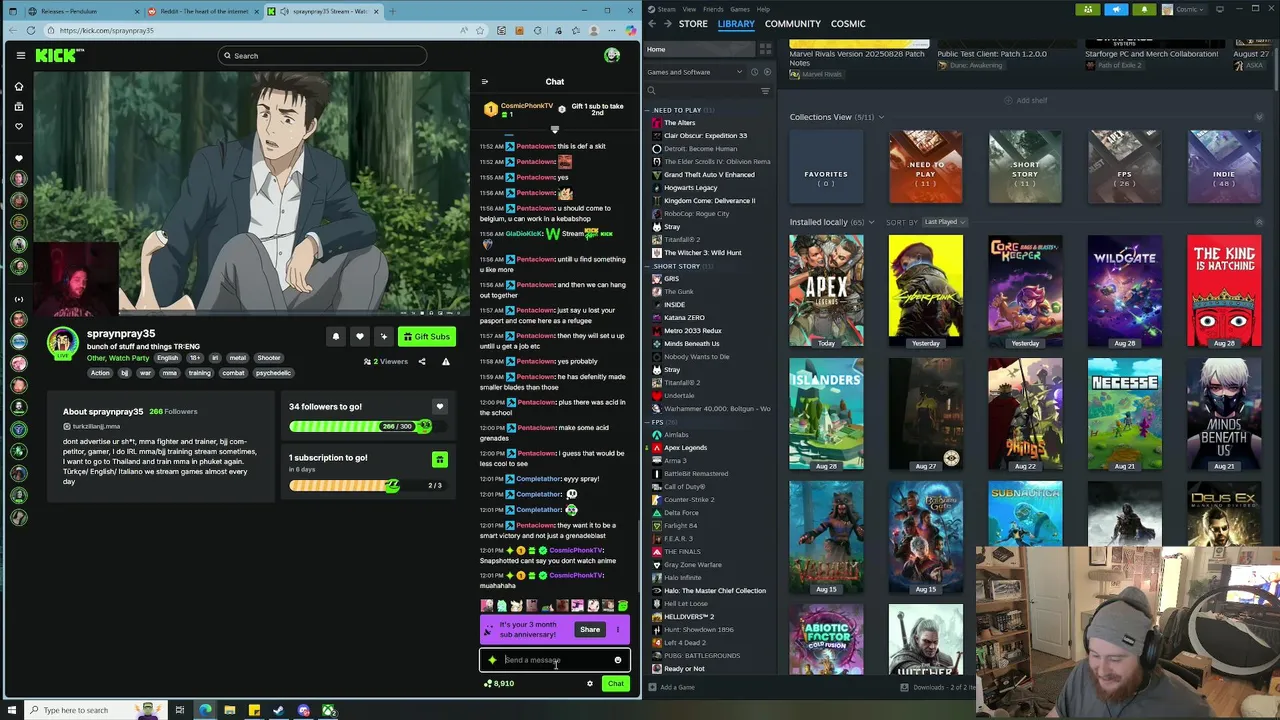The width and height of the screenshot is (1280, 720).
Task: Collapse the FPS category in Steam list
Action: click(649, 422)
